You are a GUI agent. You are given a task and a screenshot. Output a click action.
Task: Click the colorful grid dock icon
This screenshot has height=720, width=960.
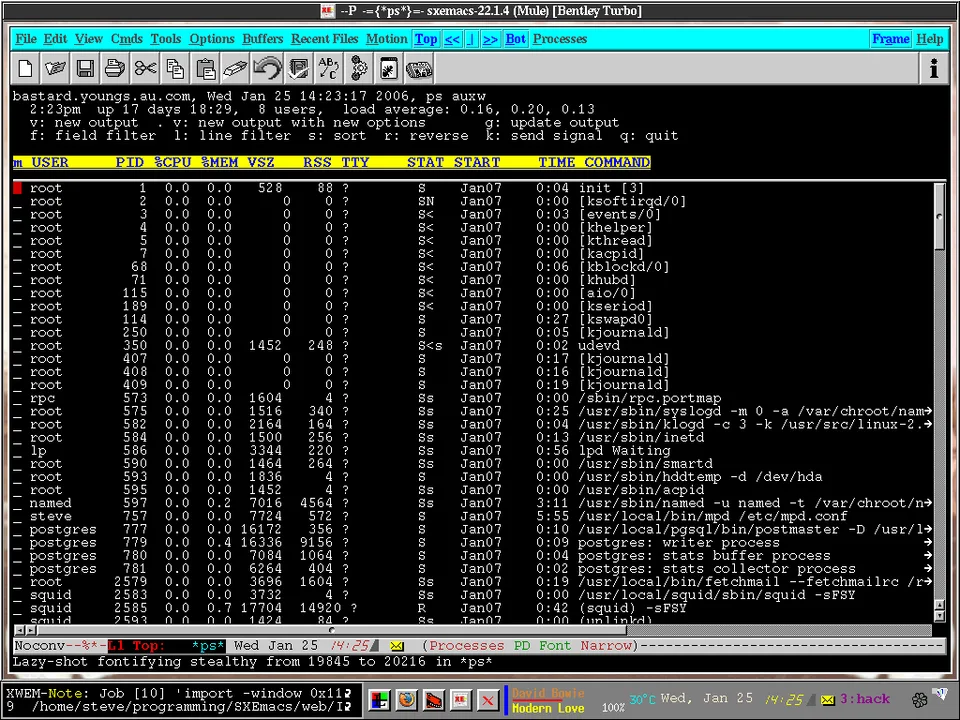pos(379,699)
